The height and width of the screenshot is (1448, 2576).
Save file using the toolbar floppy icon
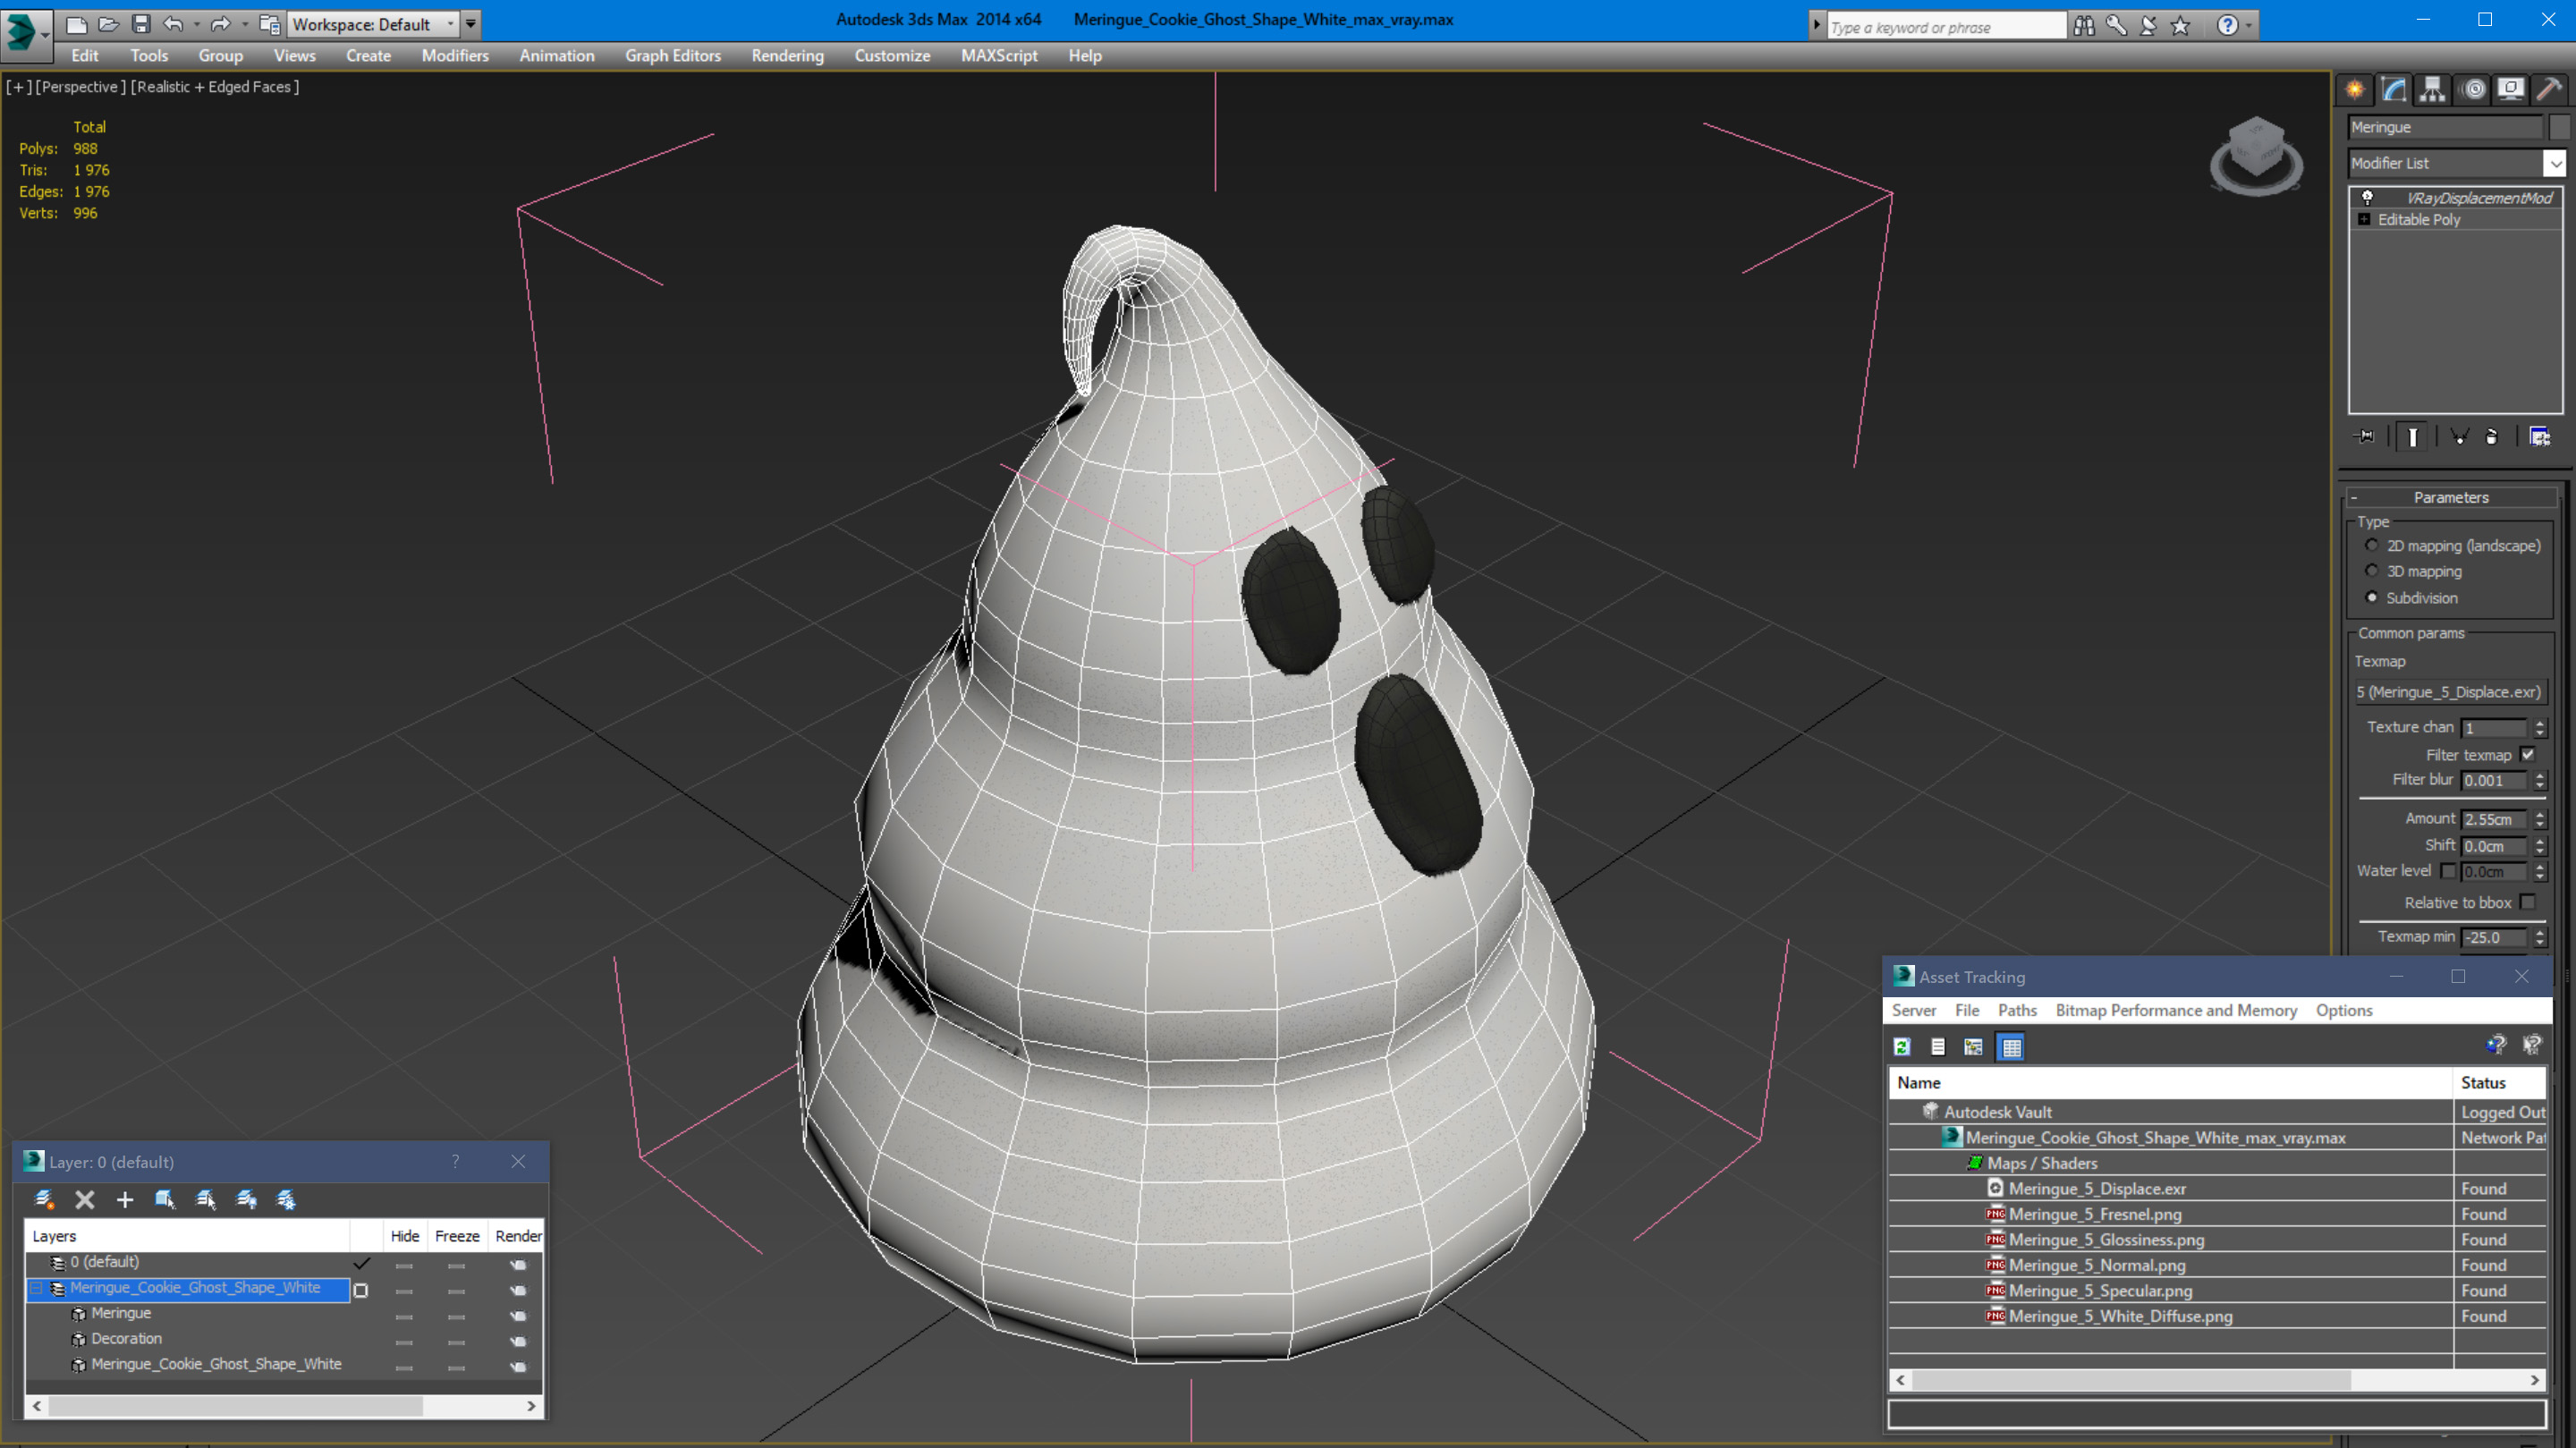141,24
